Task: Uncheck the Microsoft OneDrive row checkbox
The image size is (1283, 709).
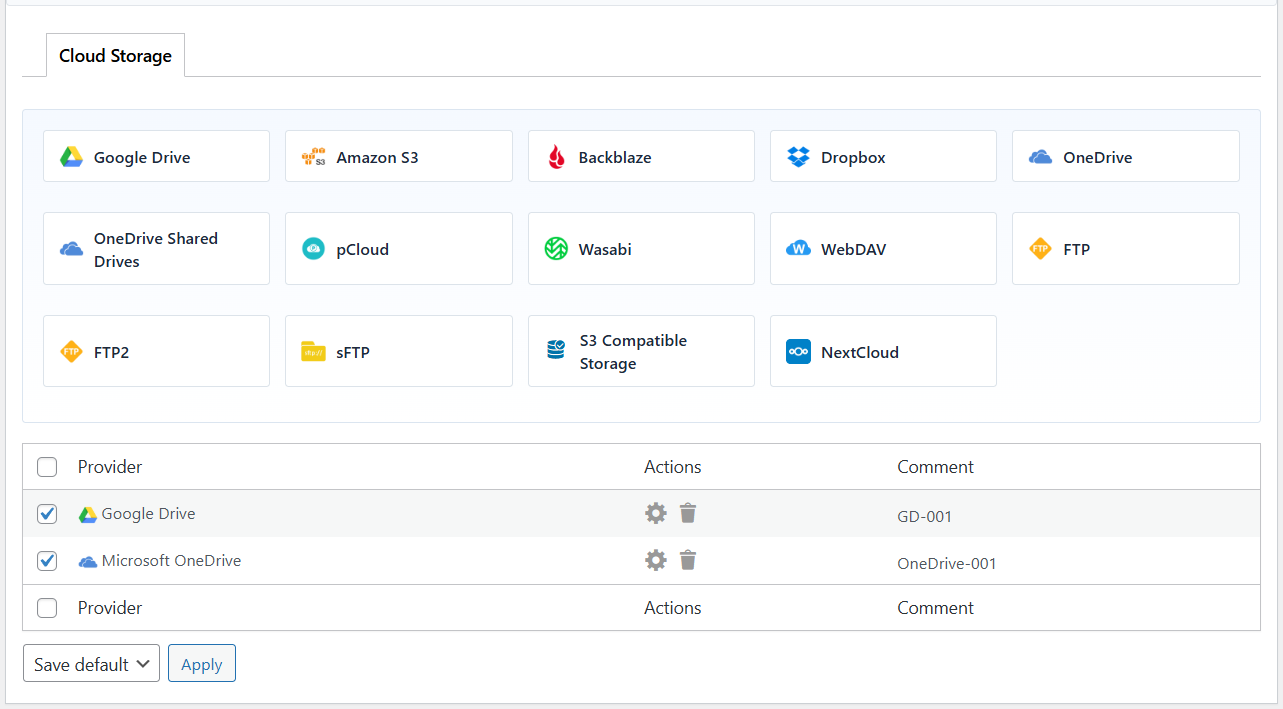Action: click(x=47, y=561)
